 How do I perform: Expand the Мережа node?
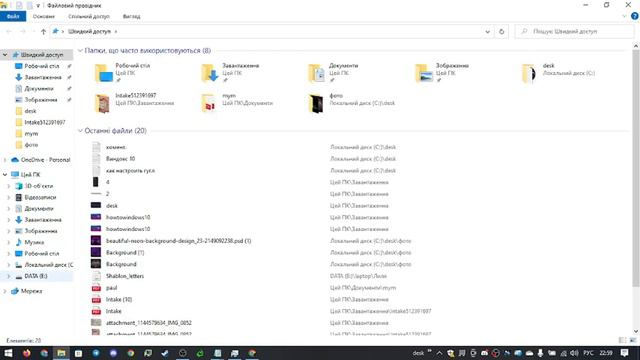(x=5, y=291)
